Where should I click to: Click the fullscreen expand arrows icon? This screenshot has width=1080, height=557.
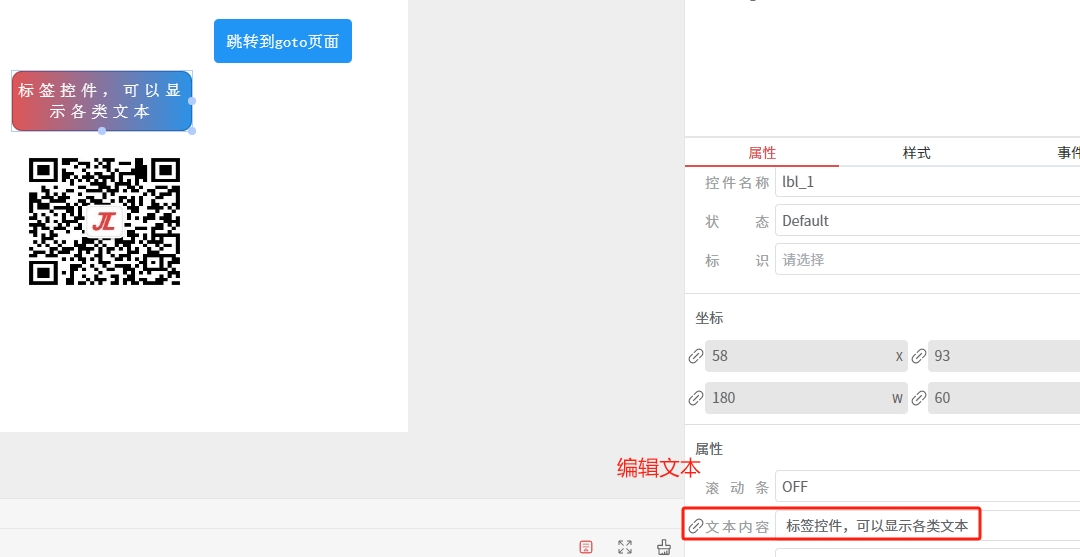[x=625, y=547]
